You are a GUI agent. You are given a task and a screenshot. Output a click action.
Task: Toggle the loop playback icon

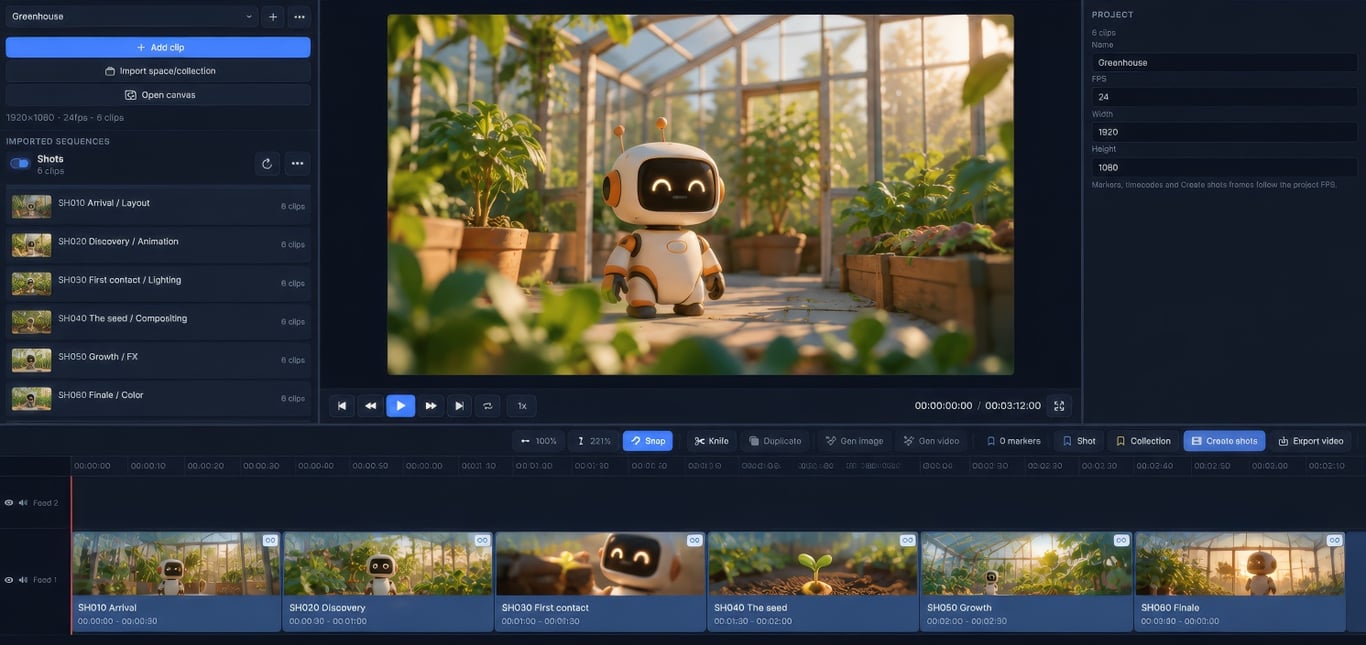(x=488, y=406)
